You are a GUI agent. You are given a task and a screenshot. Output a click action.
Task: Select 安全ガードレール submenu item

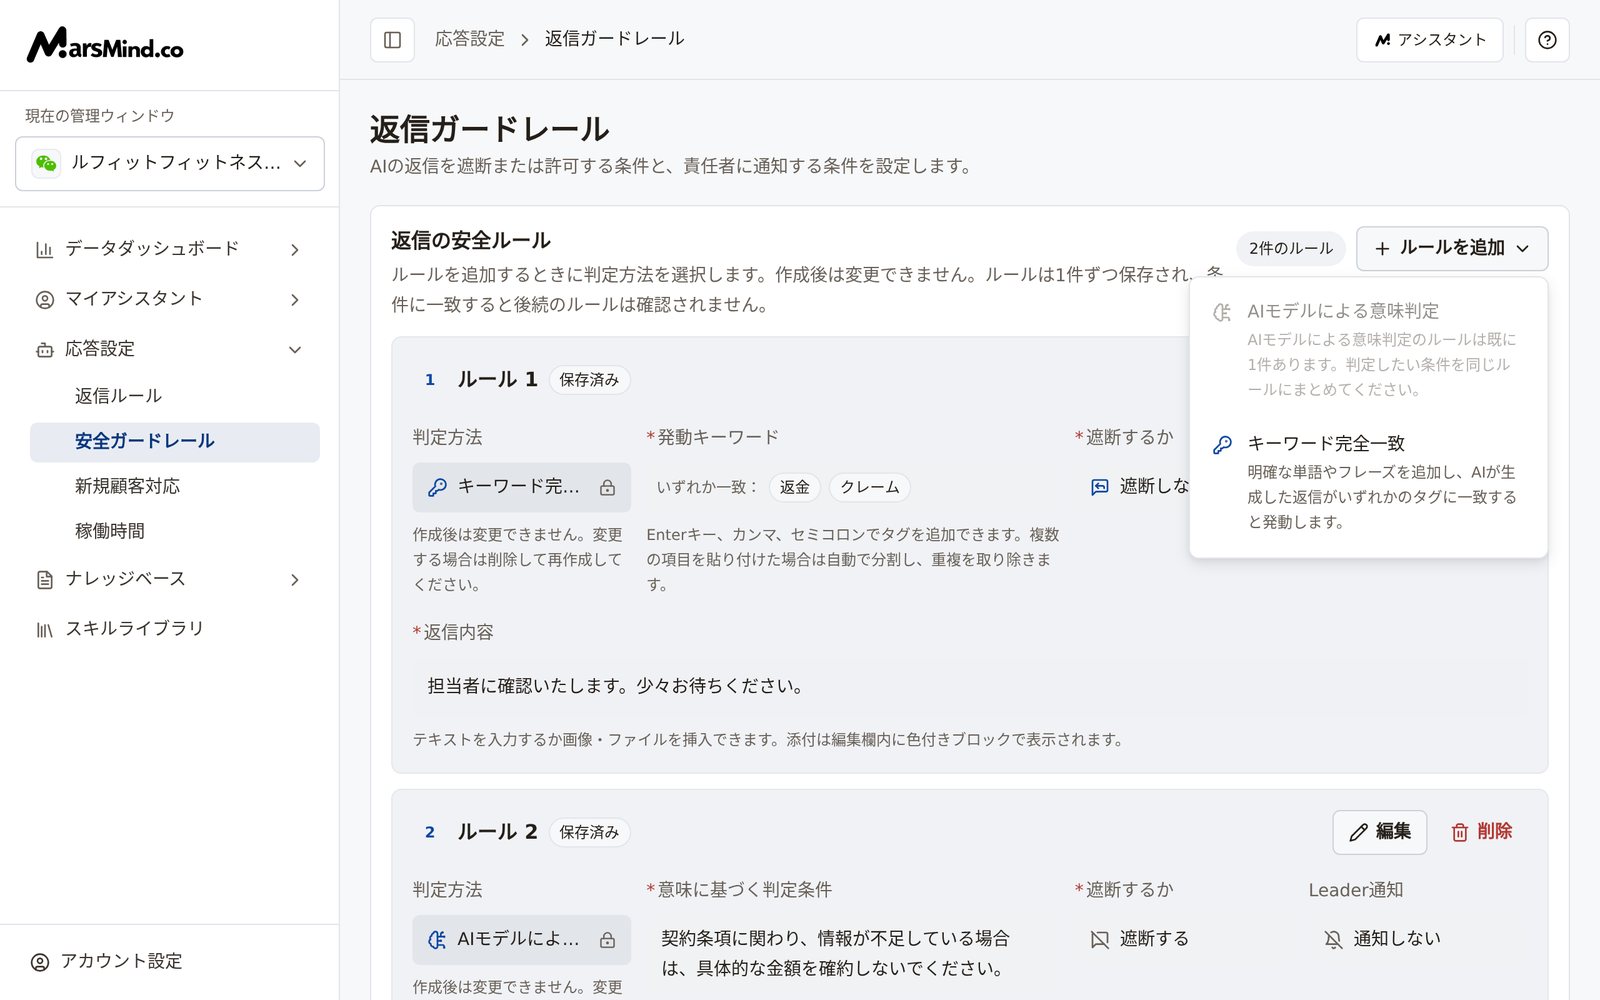click(x=175, y=442)
